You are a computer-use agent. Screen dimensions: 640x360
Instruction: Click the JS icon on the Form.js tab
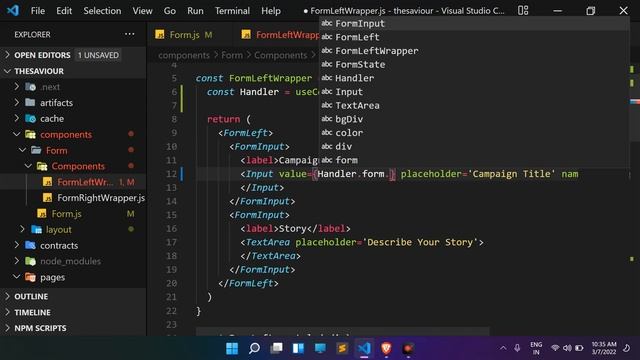160,35
